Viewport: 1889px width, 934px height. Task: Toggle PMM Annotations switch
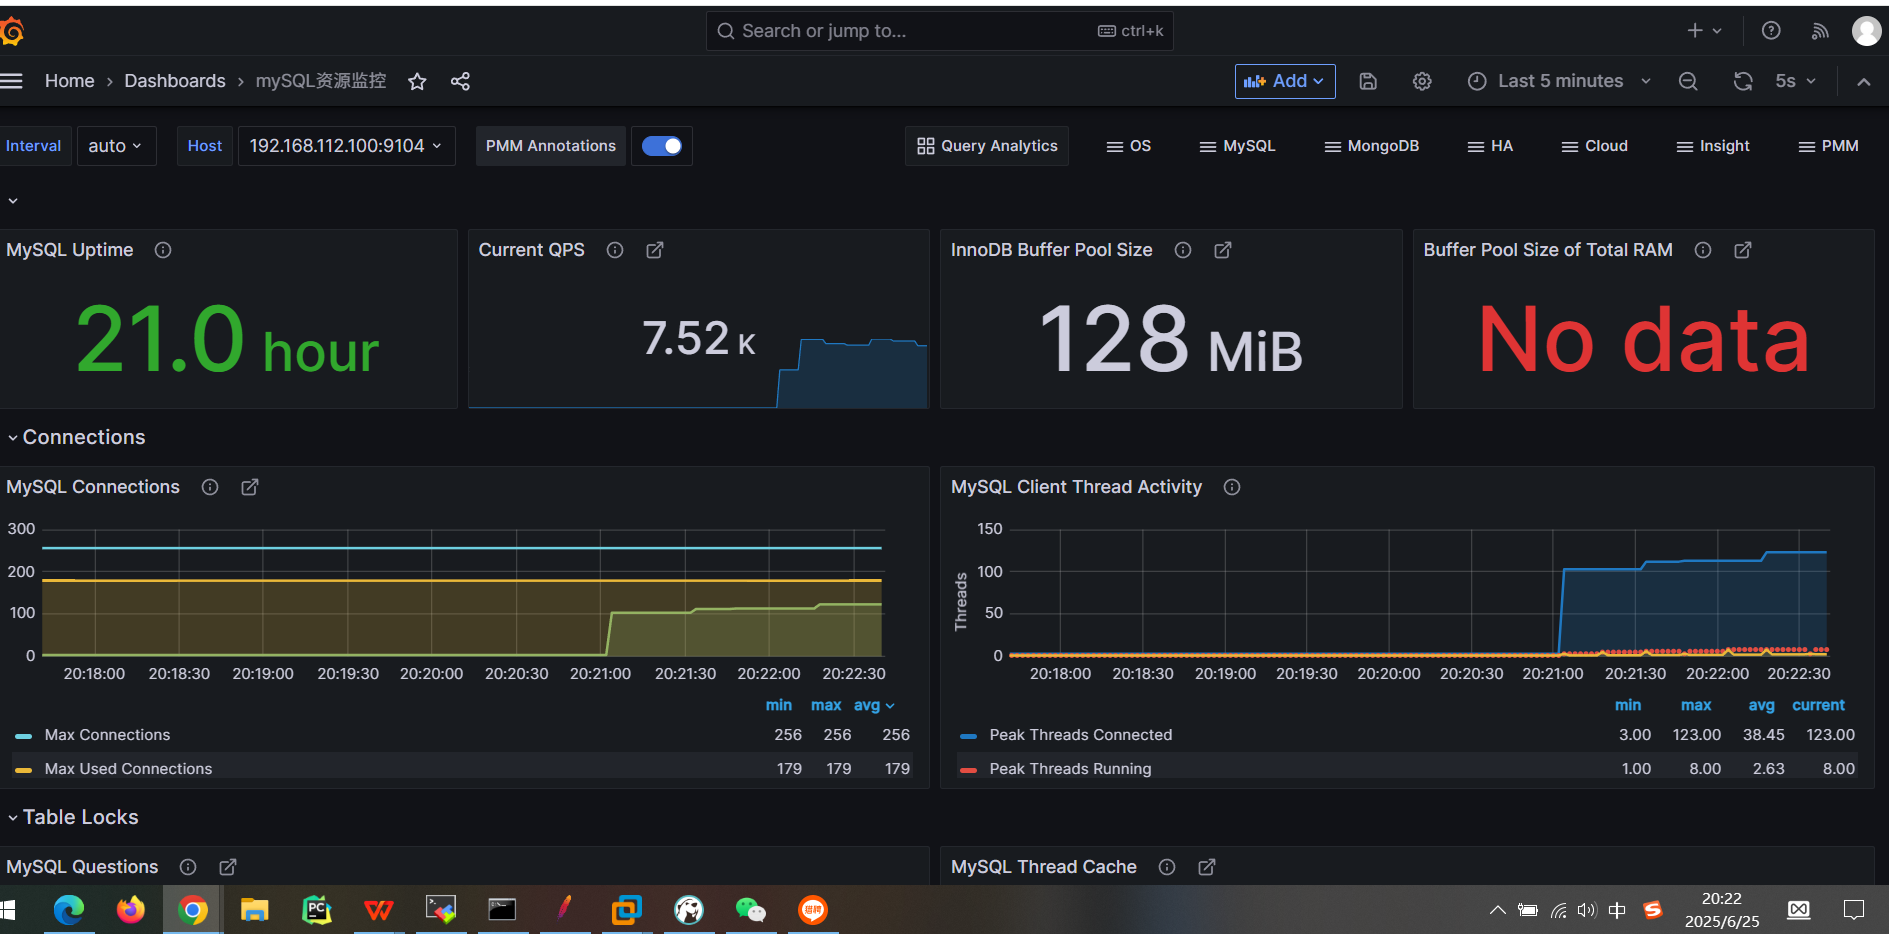click(x=661, y=146)
